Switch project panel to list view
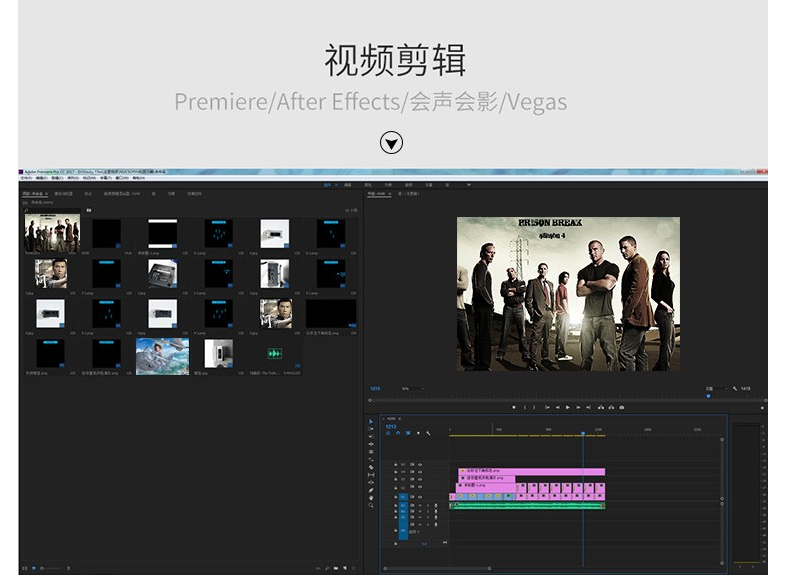 (x=25, y=568)
